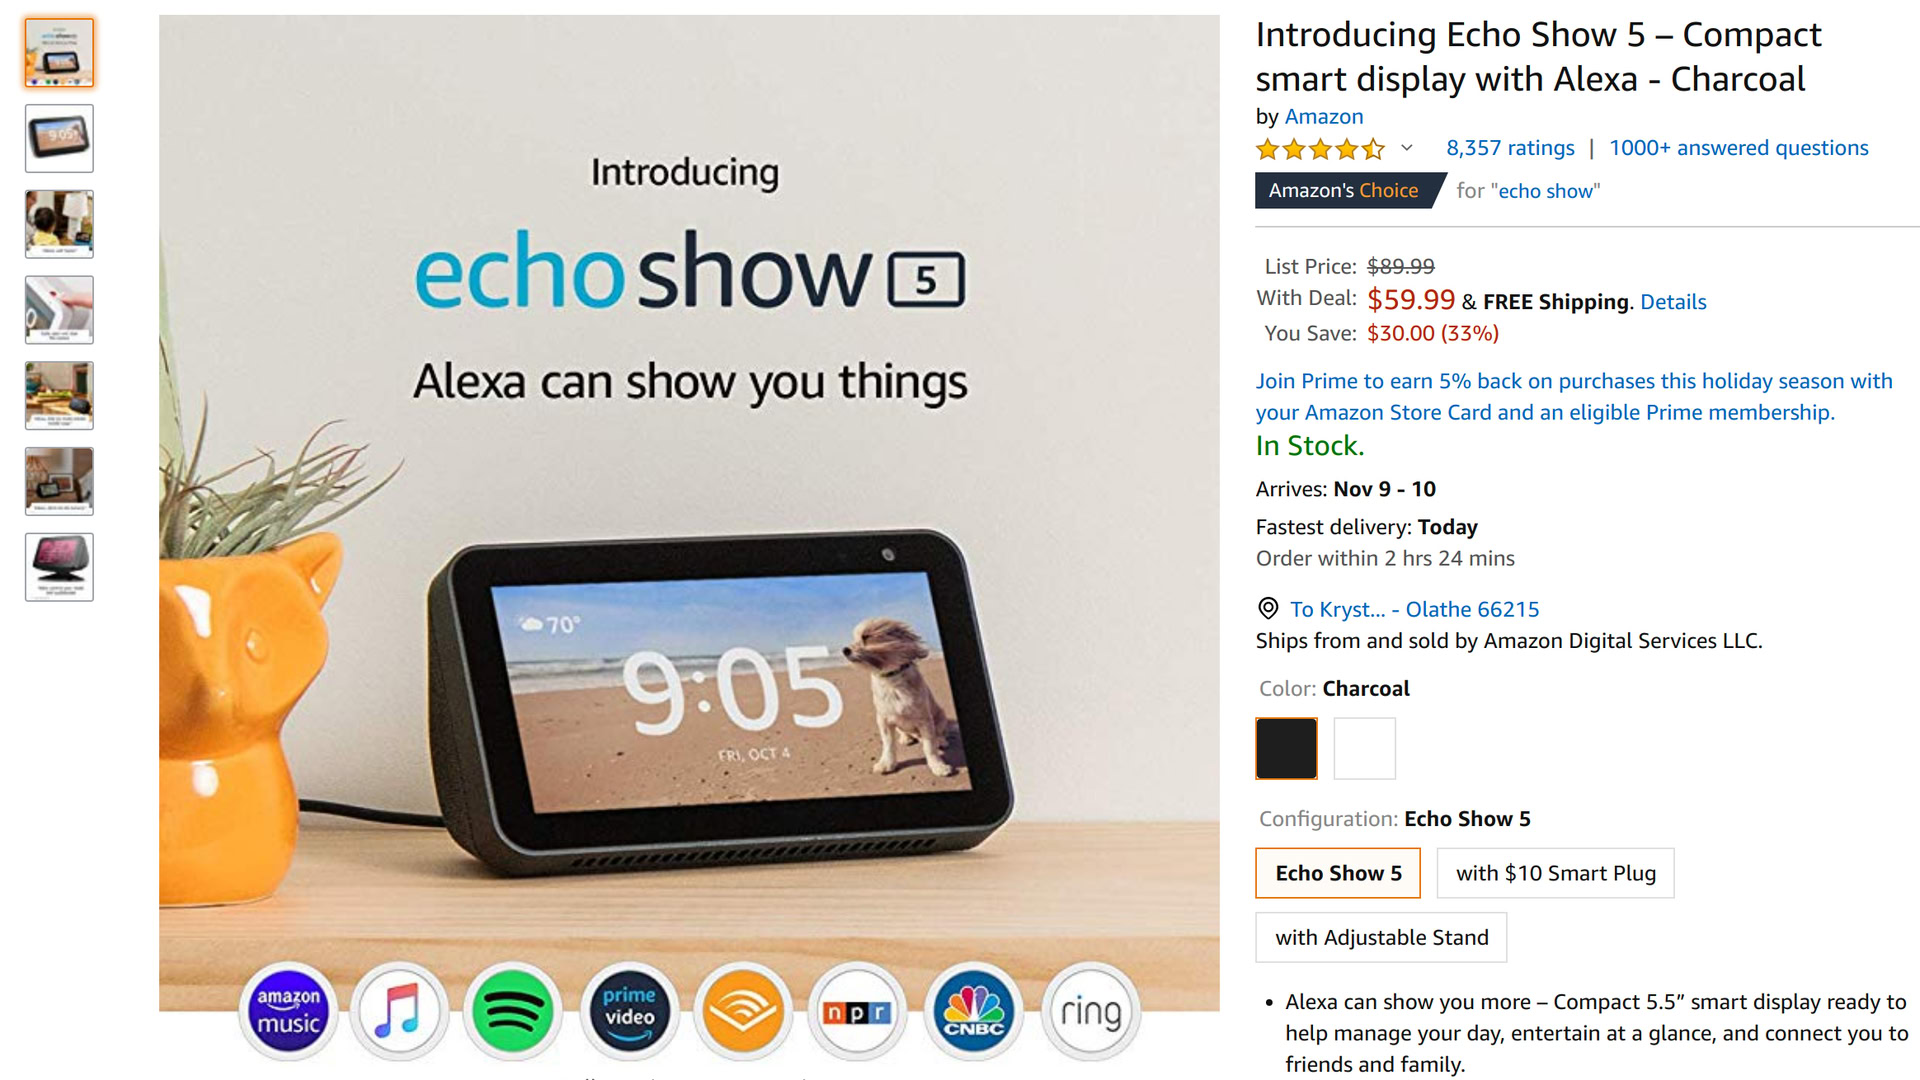Viewport: 1920px width, 1080px height.
Task: Choose the with Adjustable Stand option
Action: pos(1381,937)
